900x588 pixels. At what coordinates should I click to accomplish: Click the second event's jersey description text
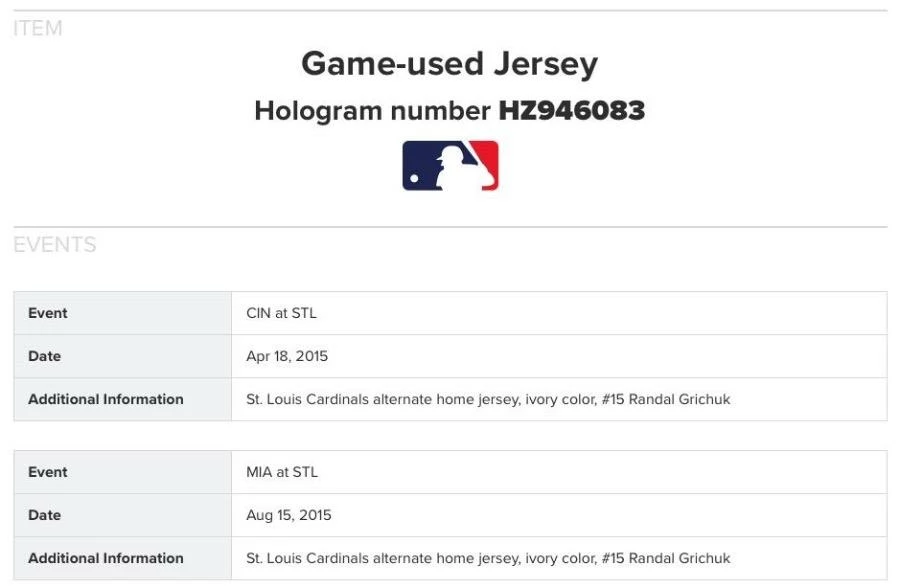pyautogui.click(x=488, y=558)
